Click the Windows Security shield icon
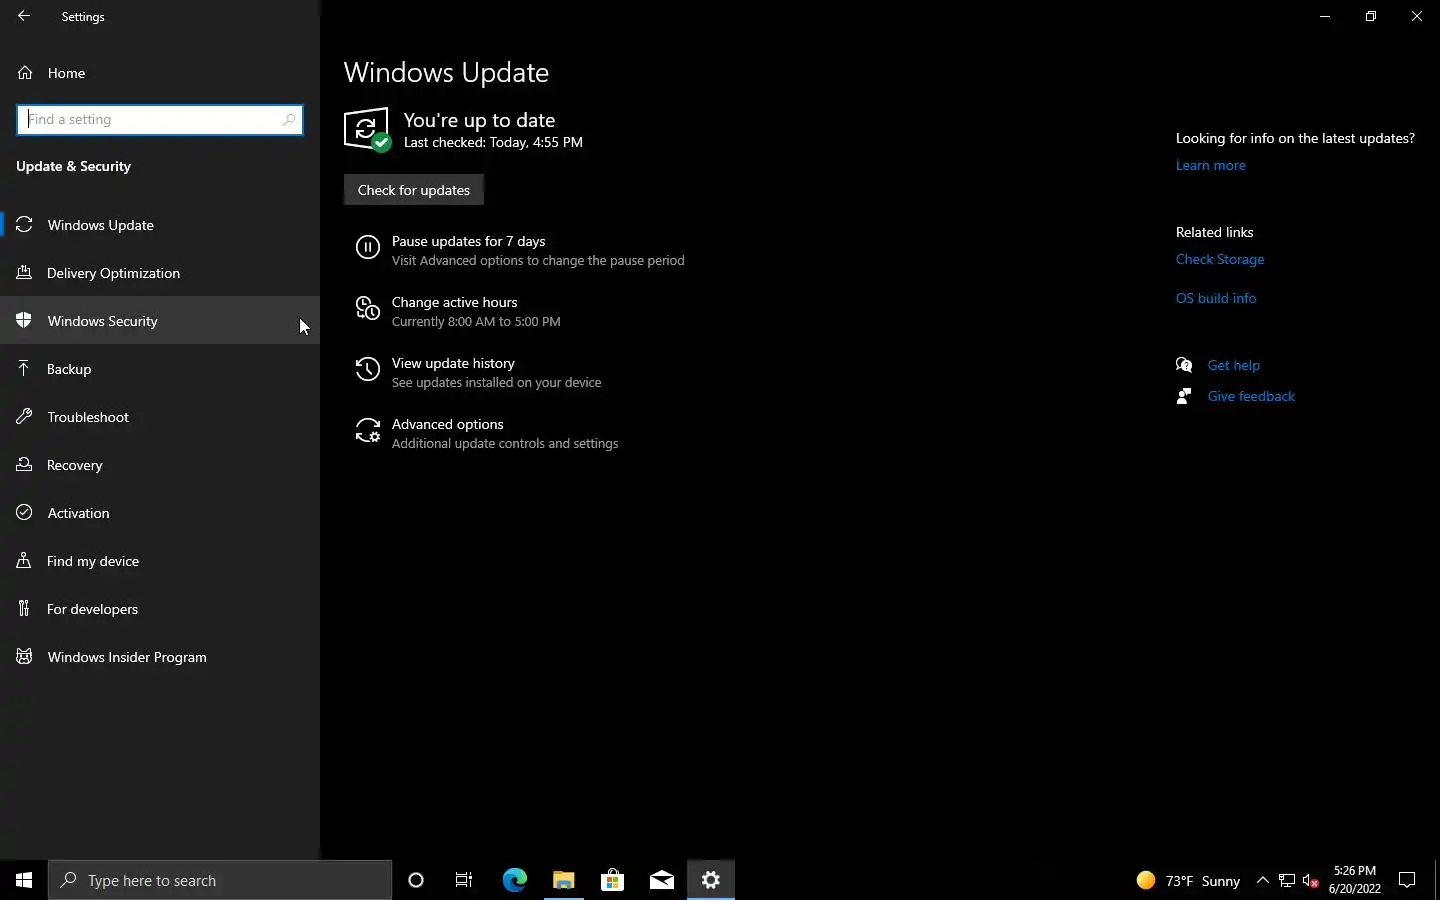1440x900 pixels. pyautogui.click(x=24, y=321)
